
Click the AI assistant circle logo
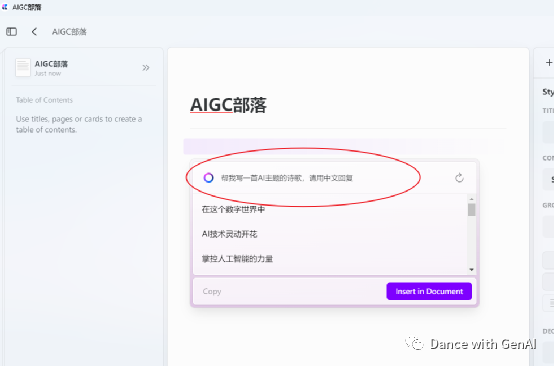click(x=208, y=178)
